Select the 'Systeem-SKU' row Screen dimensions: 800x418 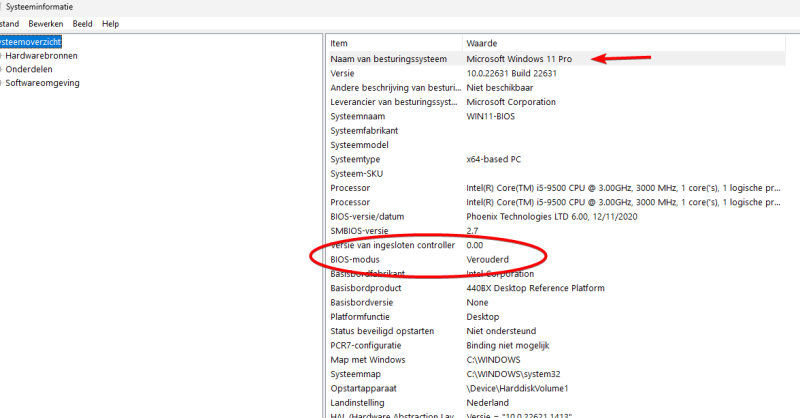coord(356,174)
